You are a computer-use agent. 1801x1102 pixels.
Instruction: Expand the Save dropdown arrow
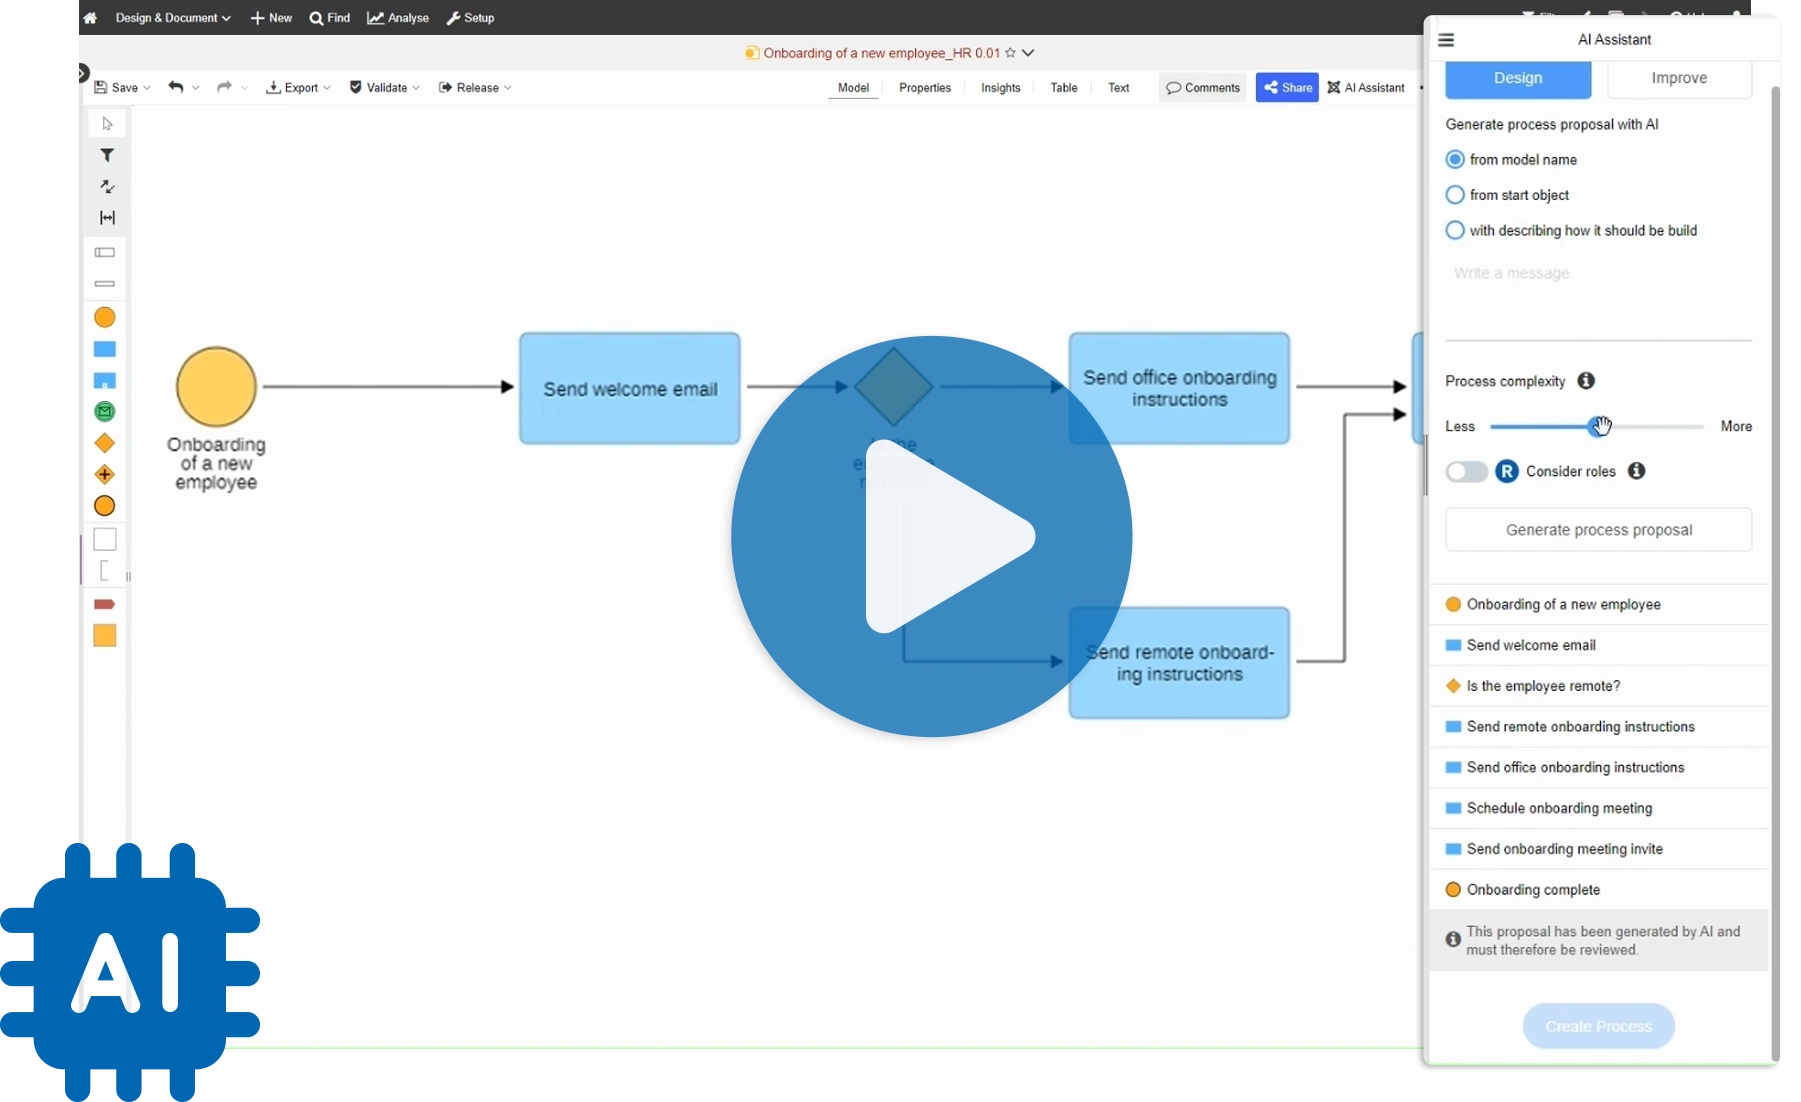point(147,88)
